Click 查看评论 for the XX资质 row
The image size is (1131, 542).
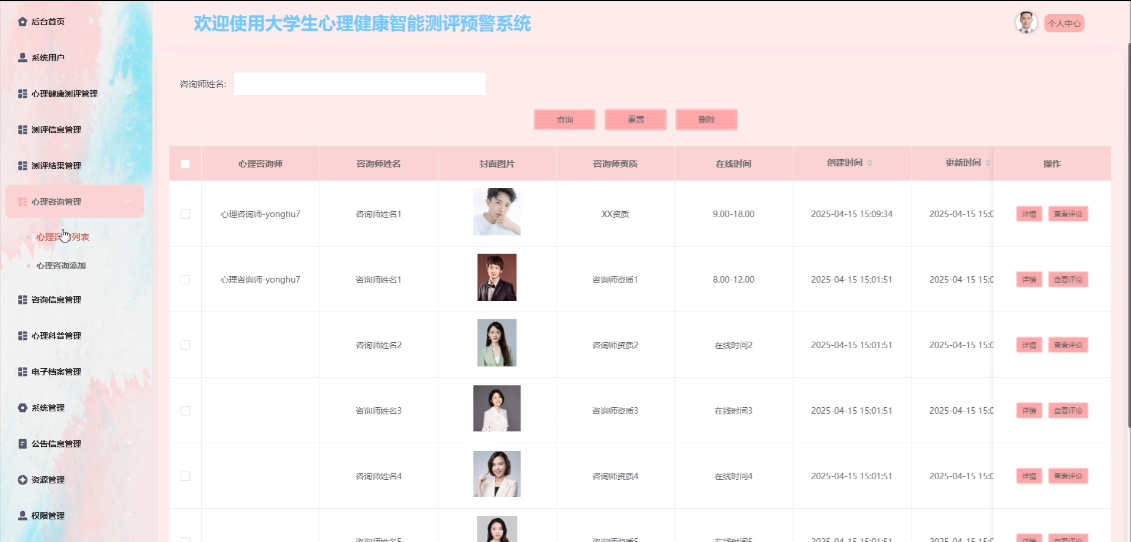point(1068,214)
